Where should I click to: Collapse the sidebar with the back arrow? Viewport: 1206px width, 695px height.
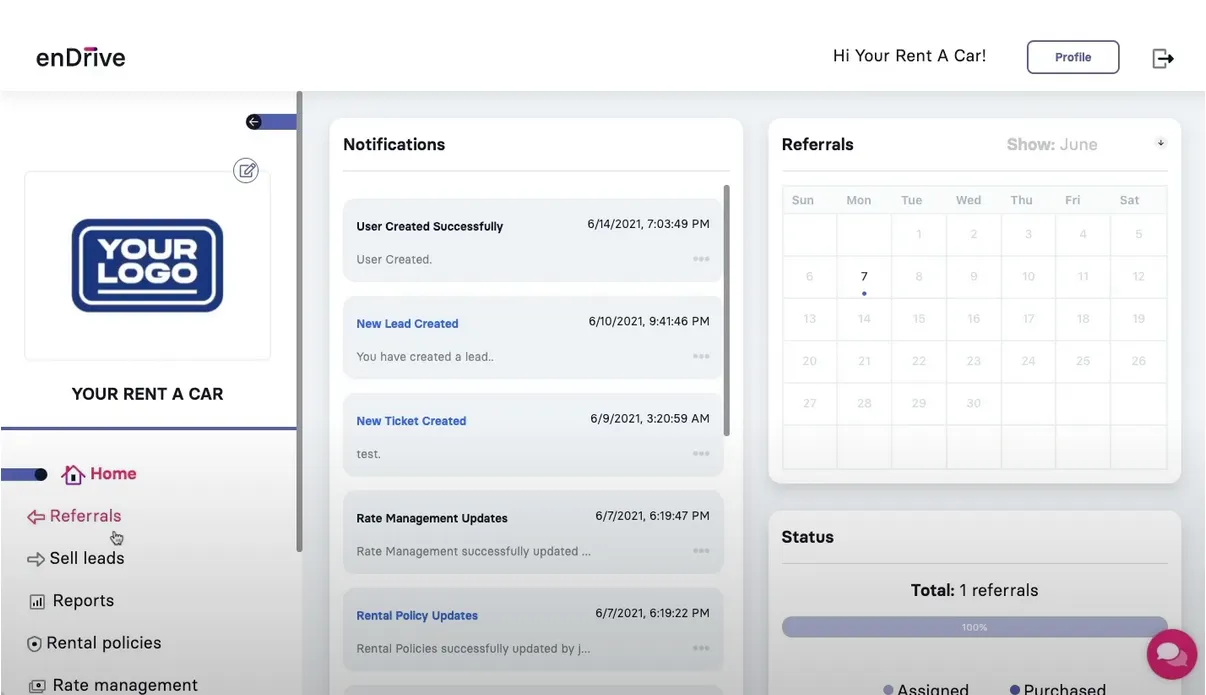pyautogui.click(x=254, y=122)
